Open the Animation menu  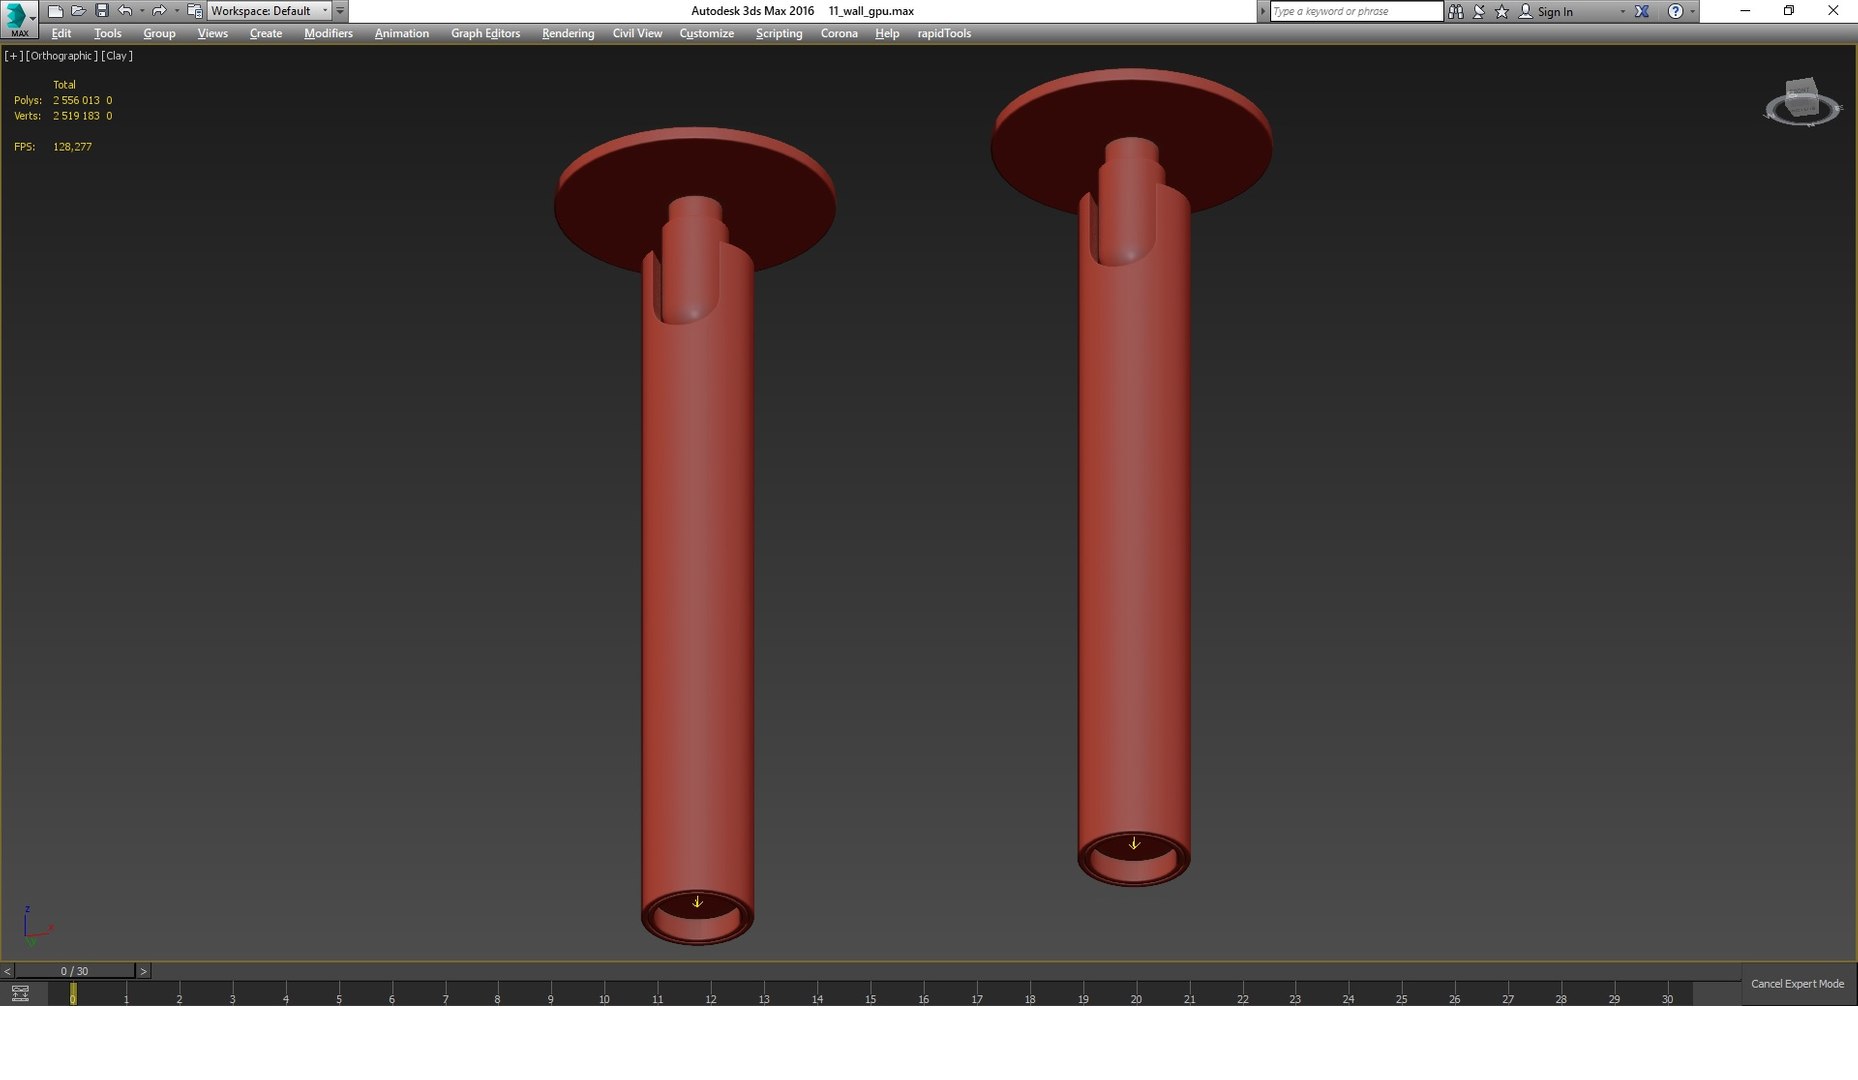pyautogui.click(x=401, y=33)
